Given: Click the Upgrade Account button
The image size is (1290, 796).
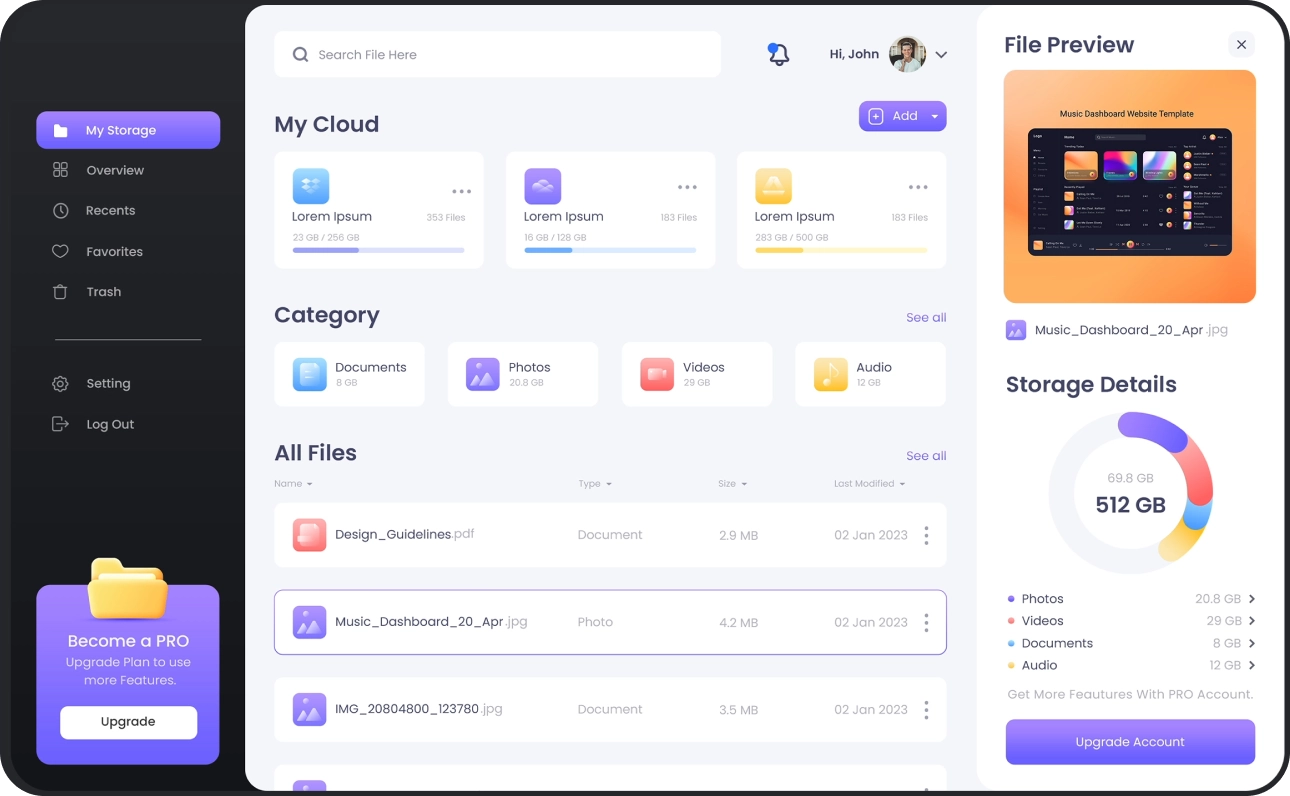Looking at the screenshot, I should click(x=1129, y=742).
